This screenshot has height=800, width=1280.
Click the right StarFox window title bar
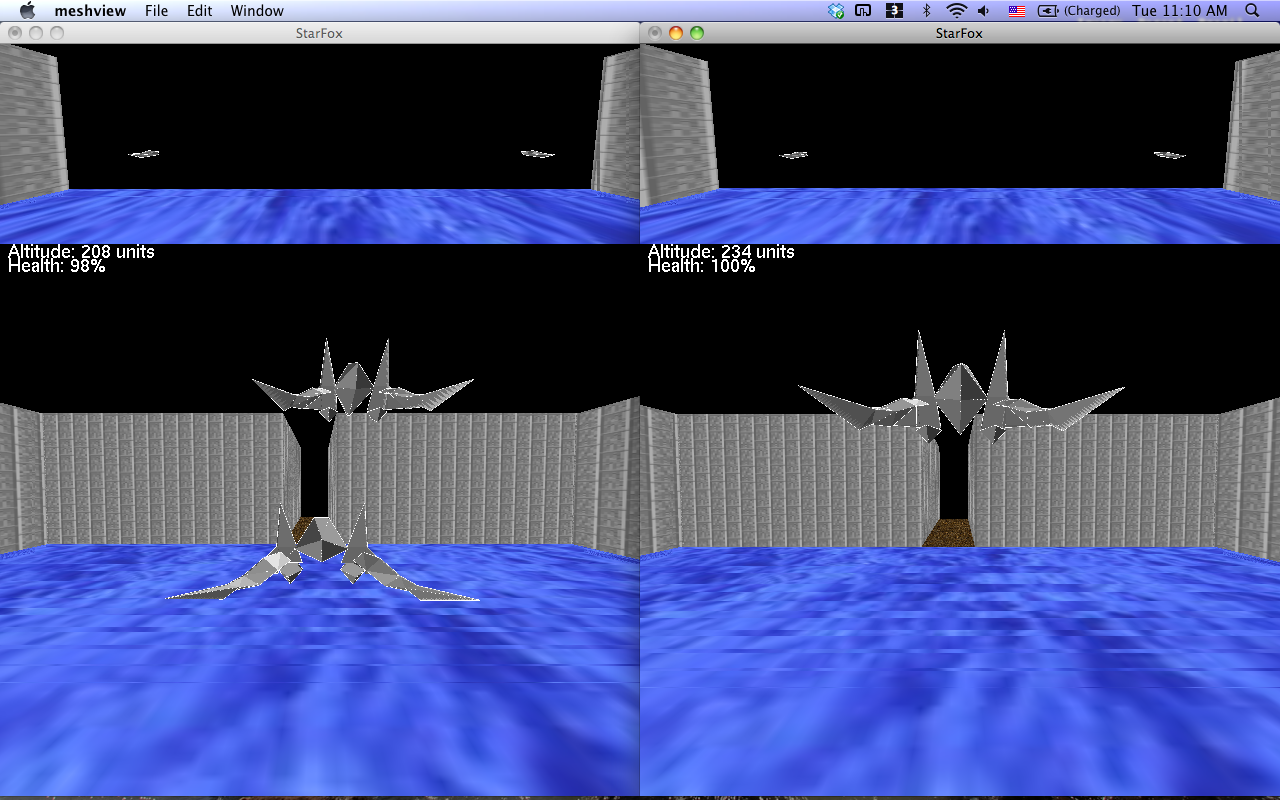coord(959,33)
